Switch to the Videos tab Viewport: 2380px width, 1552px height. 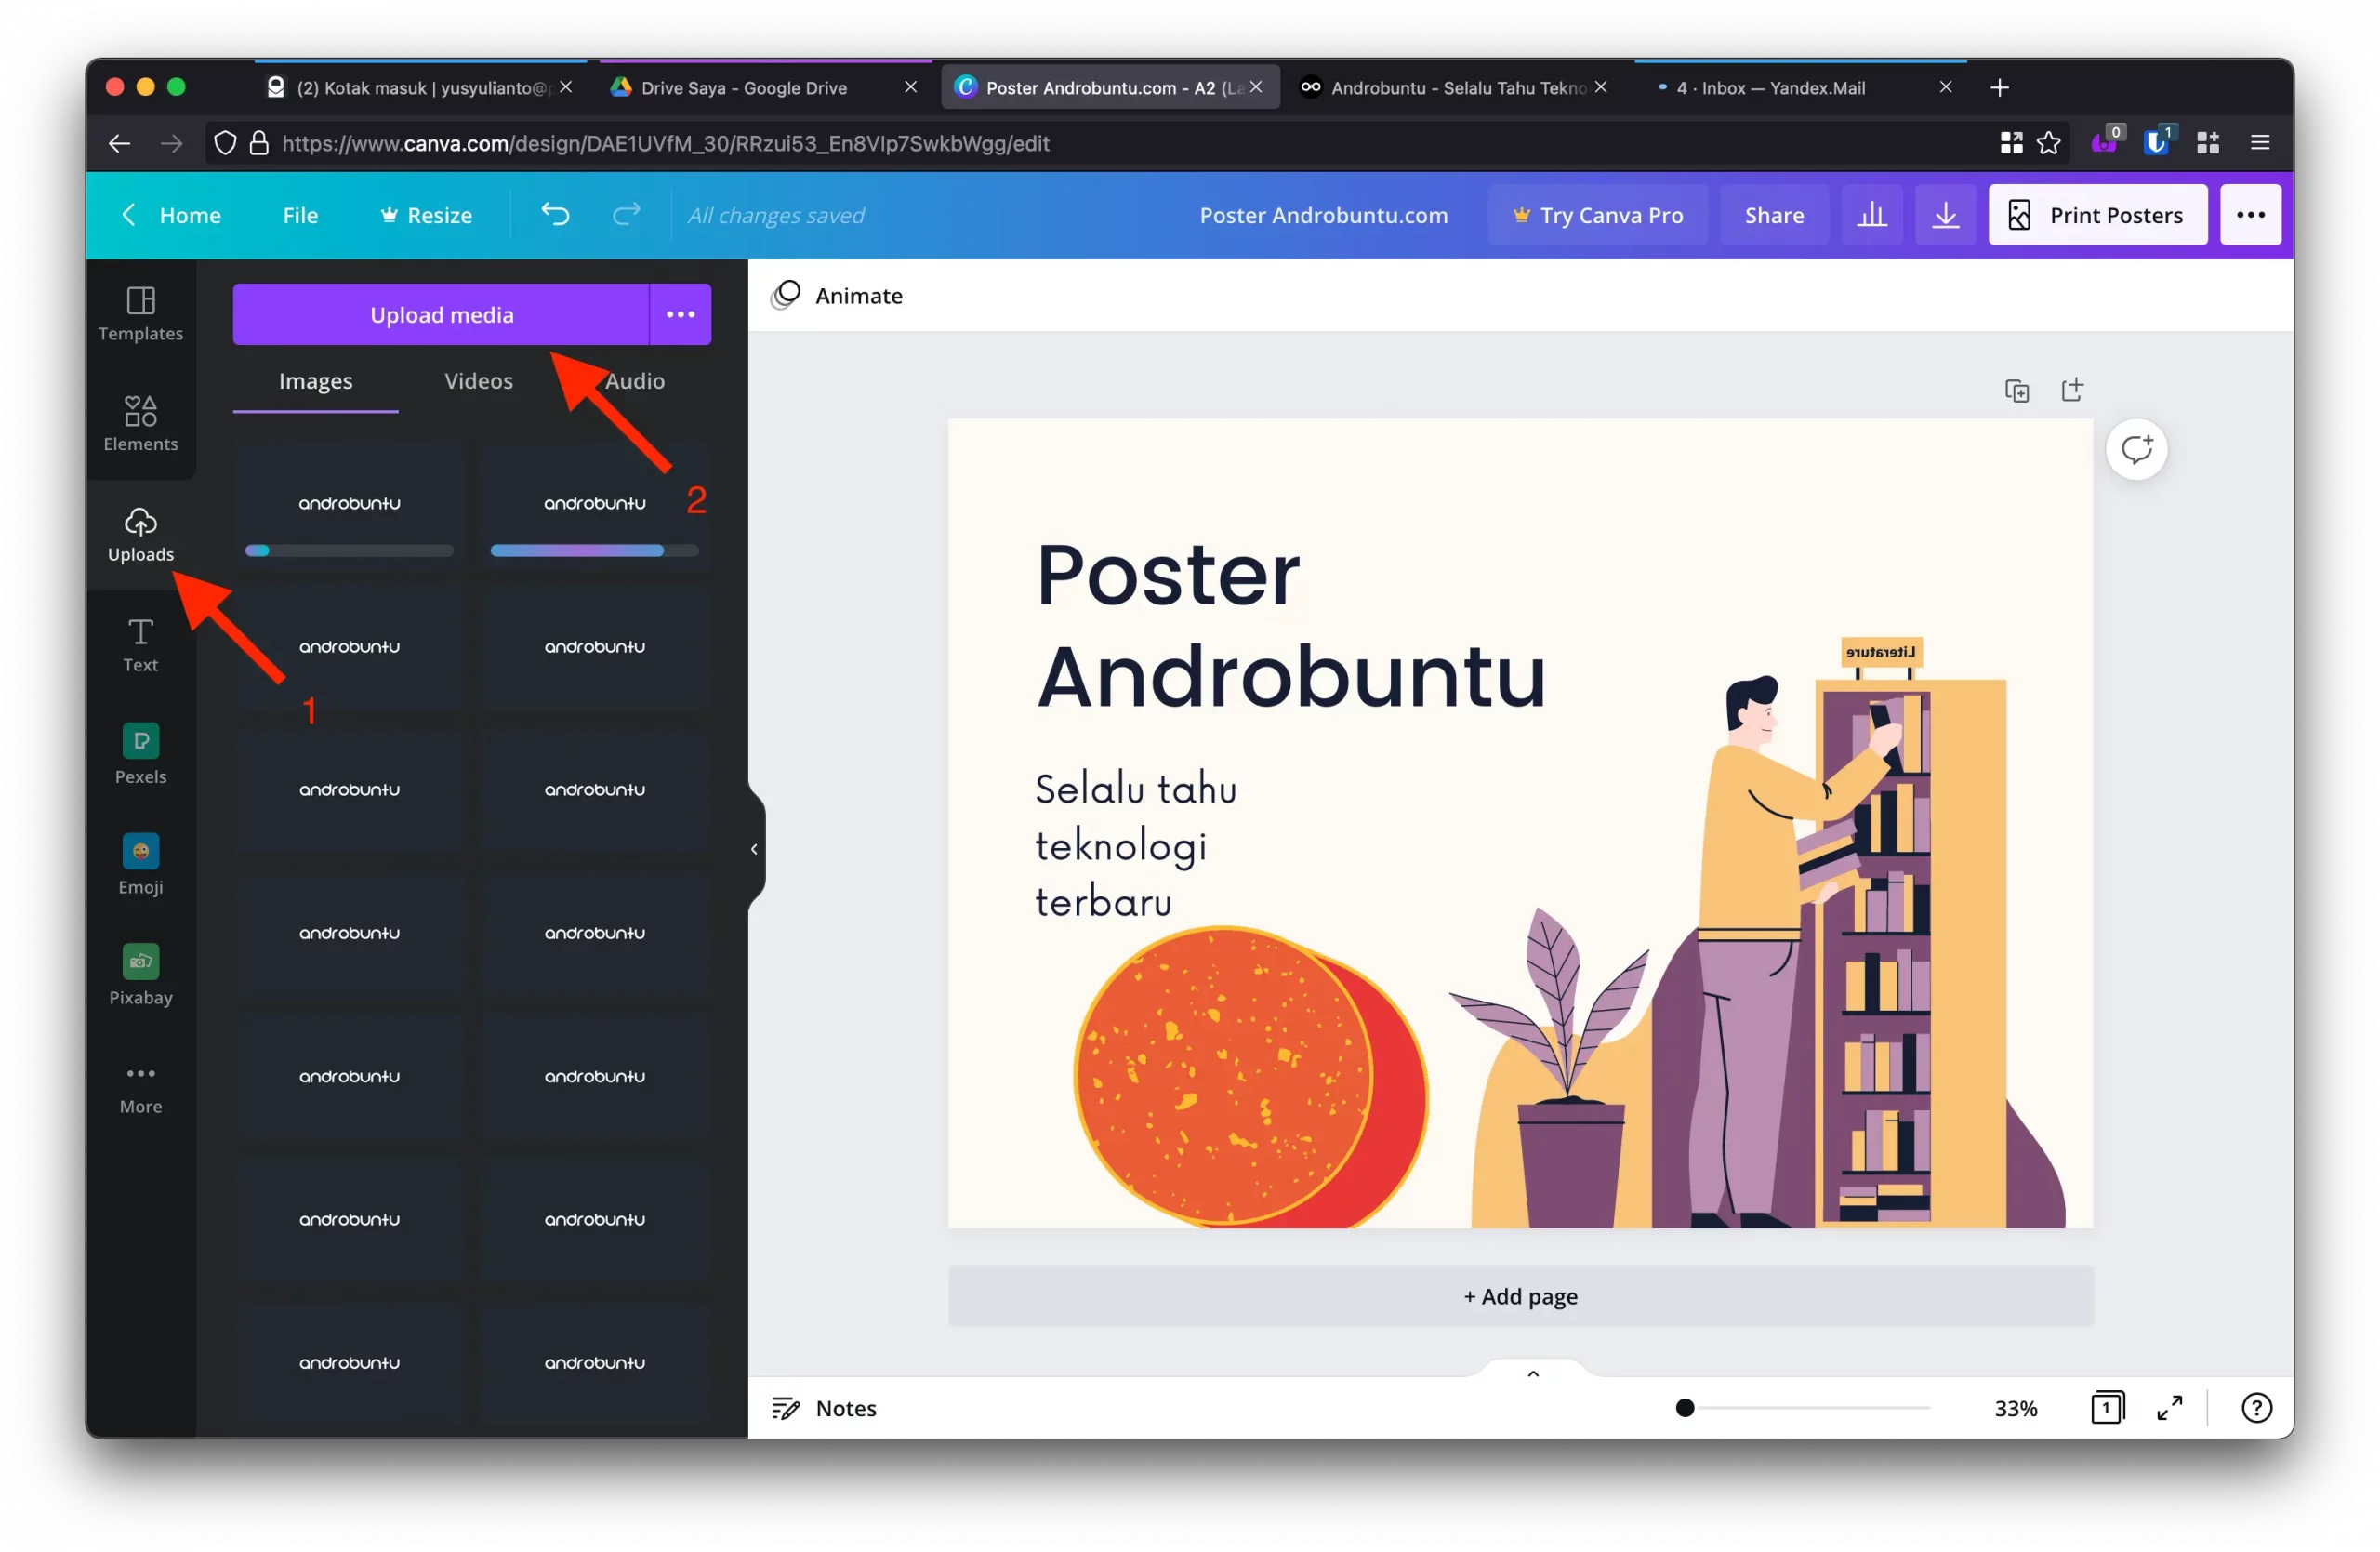tap(479, 380)
